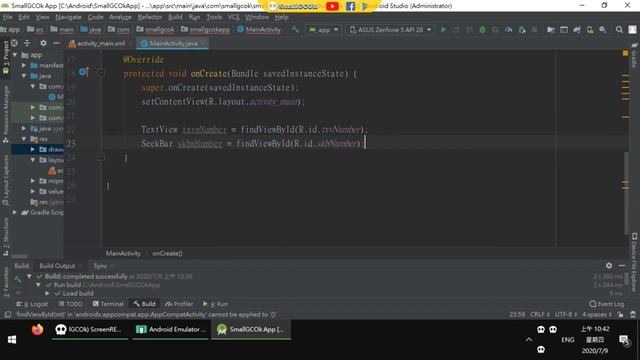
Task: Click the Search Everywhere magnifier icon
Action: [x=619, y=30]
